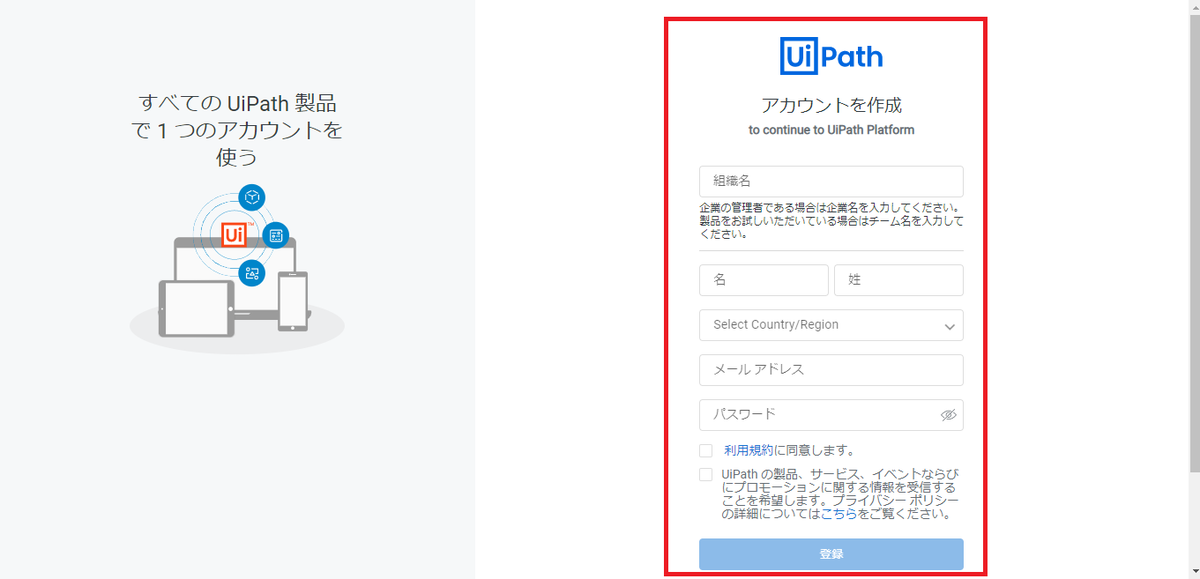Click the 姓 last name field
Screen dimensions: 1200x579
(x=899, y=280)
